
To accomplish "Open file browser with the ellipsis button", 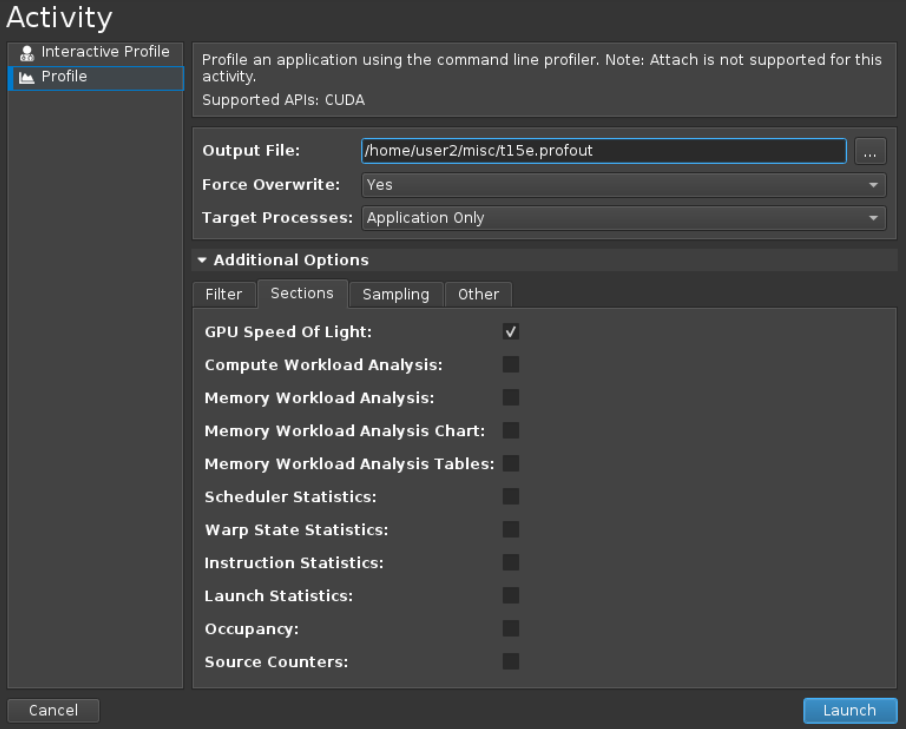I will click(x=870, y=151).
